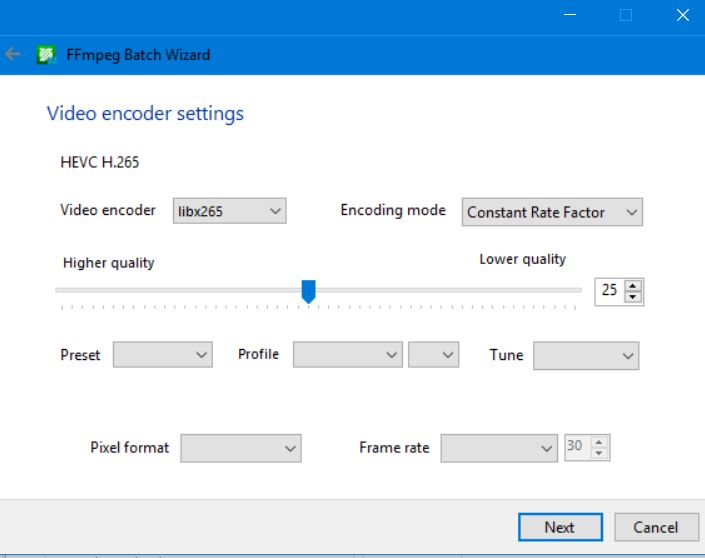Open the Preset dropdown
The width and height of the screenshot is (705, 558).
162,355
